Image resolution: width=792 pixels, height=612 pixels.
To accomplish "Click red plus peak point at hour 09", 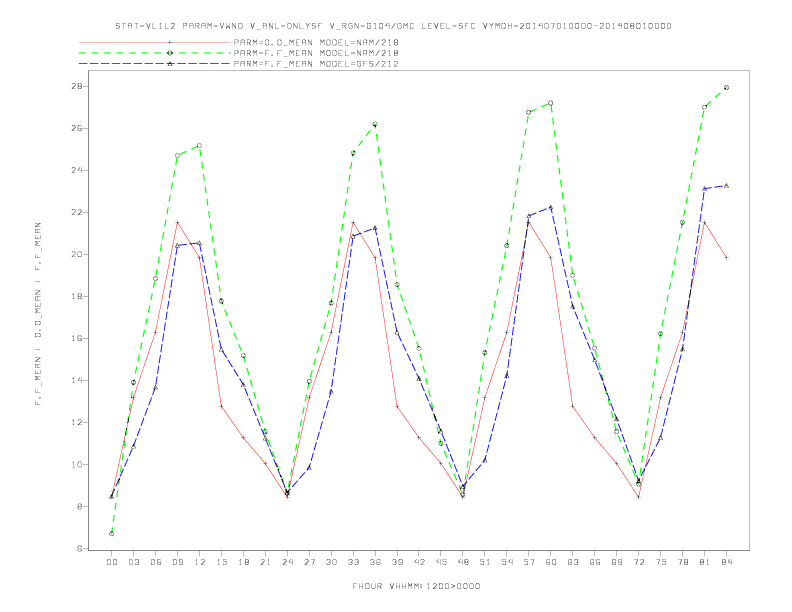I will point(177,223).
